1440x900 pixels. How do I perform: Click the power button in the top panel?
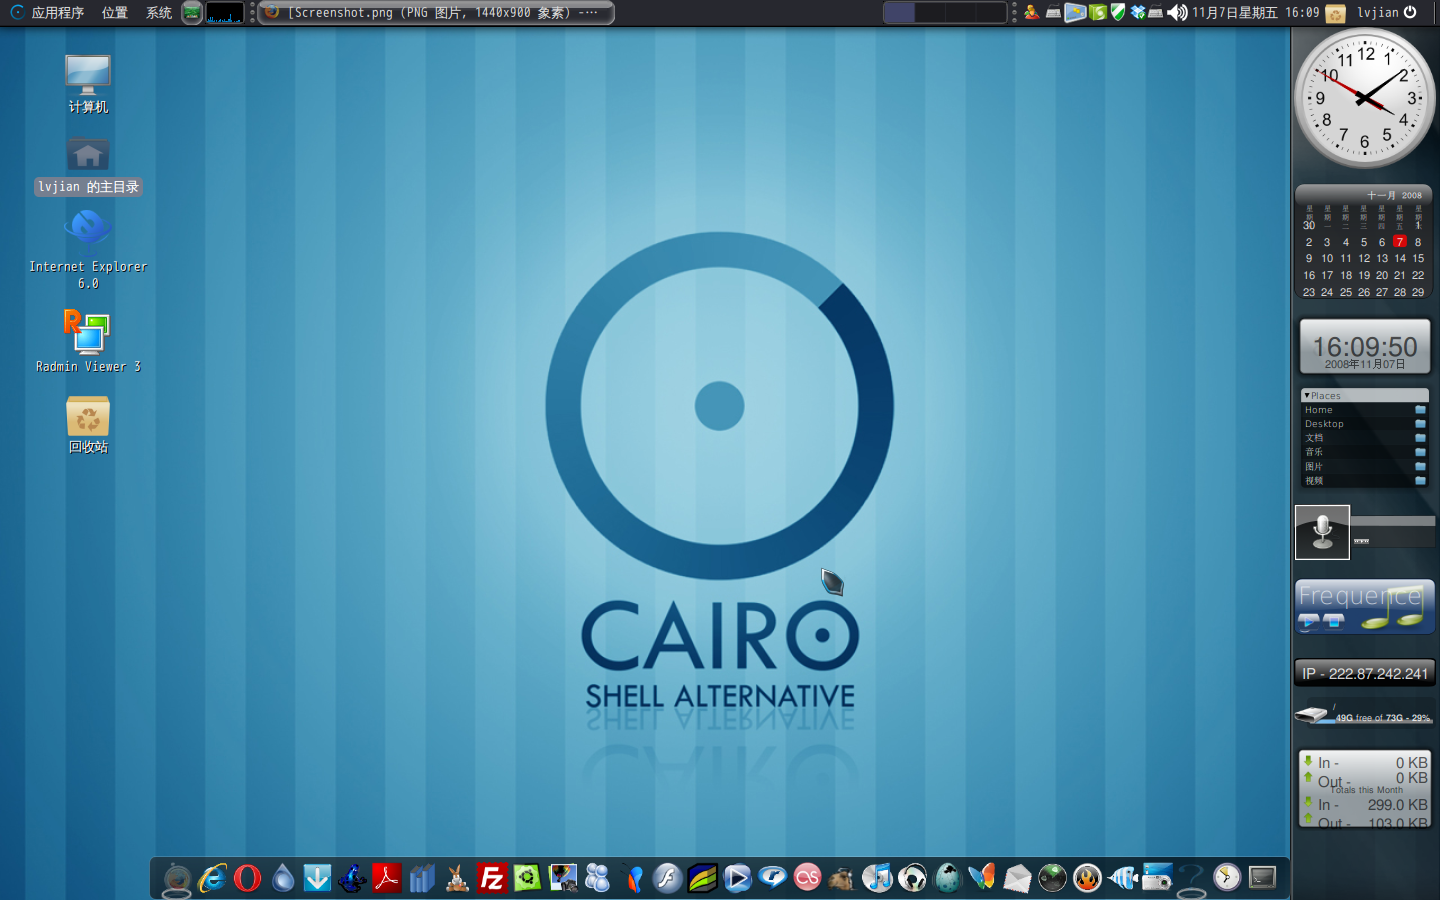pos(1410,13)
